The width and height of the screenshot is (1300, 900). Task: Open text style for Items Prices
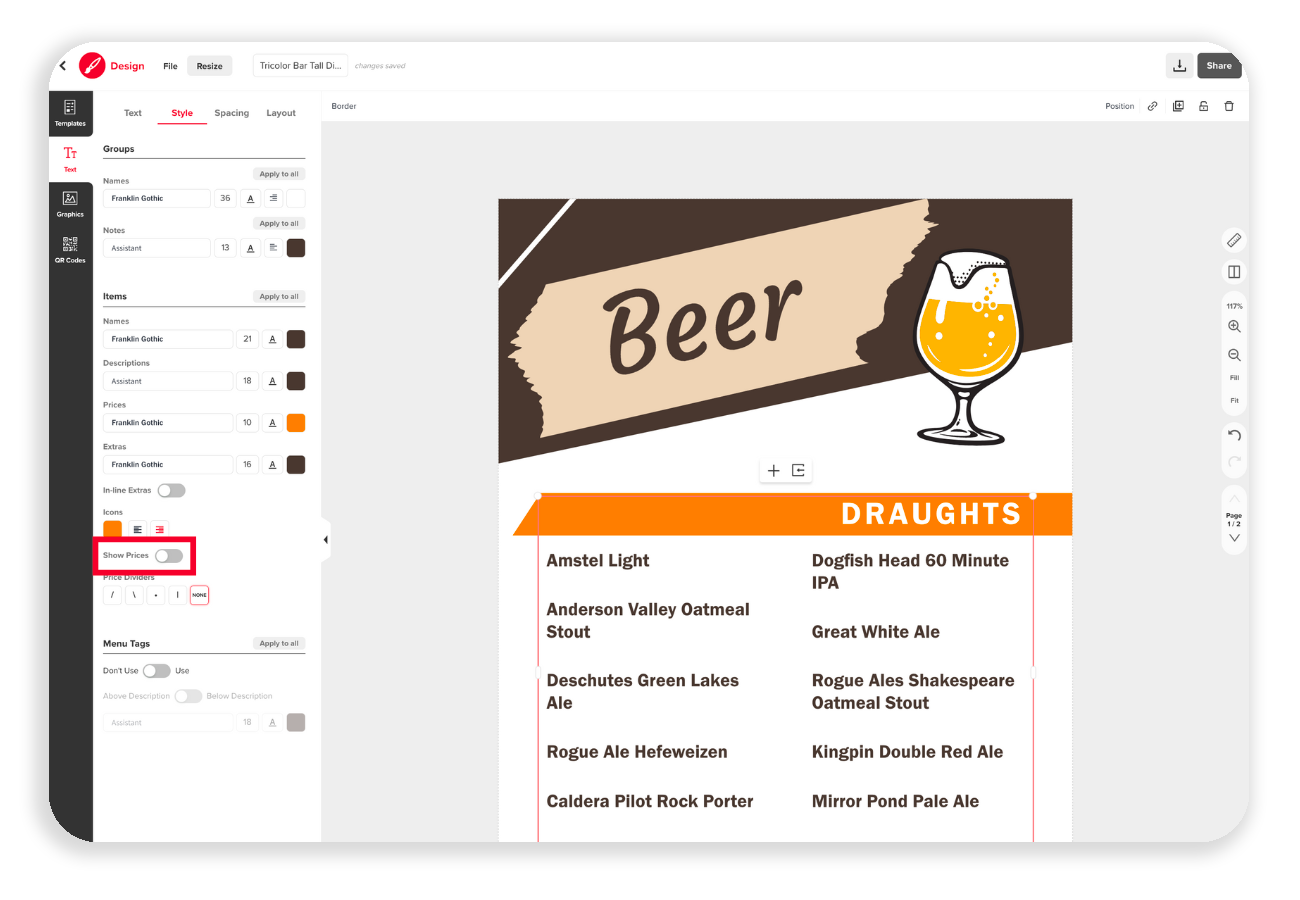[x=272, y=423]
